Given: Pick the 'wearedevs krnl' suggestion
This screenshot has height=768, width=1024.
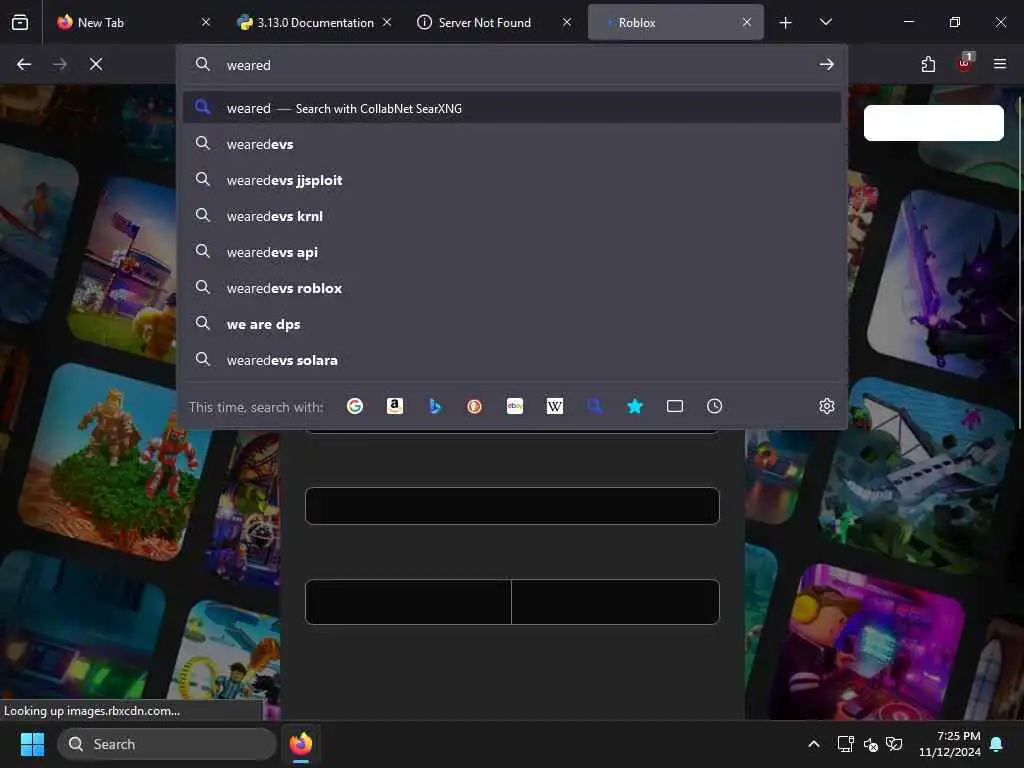Looking at the screenshot, I should (512, 216).
